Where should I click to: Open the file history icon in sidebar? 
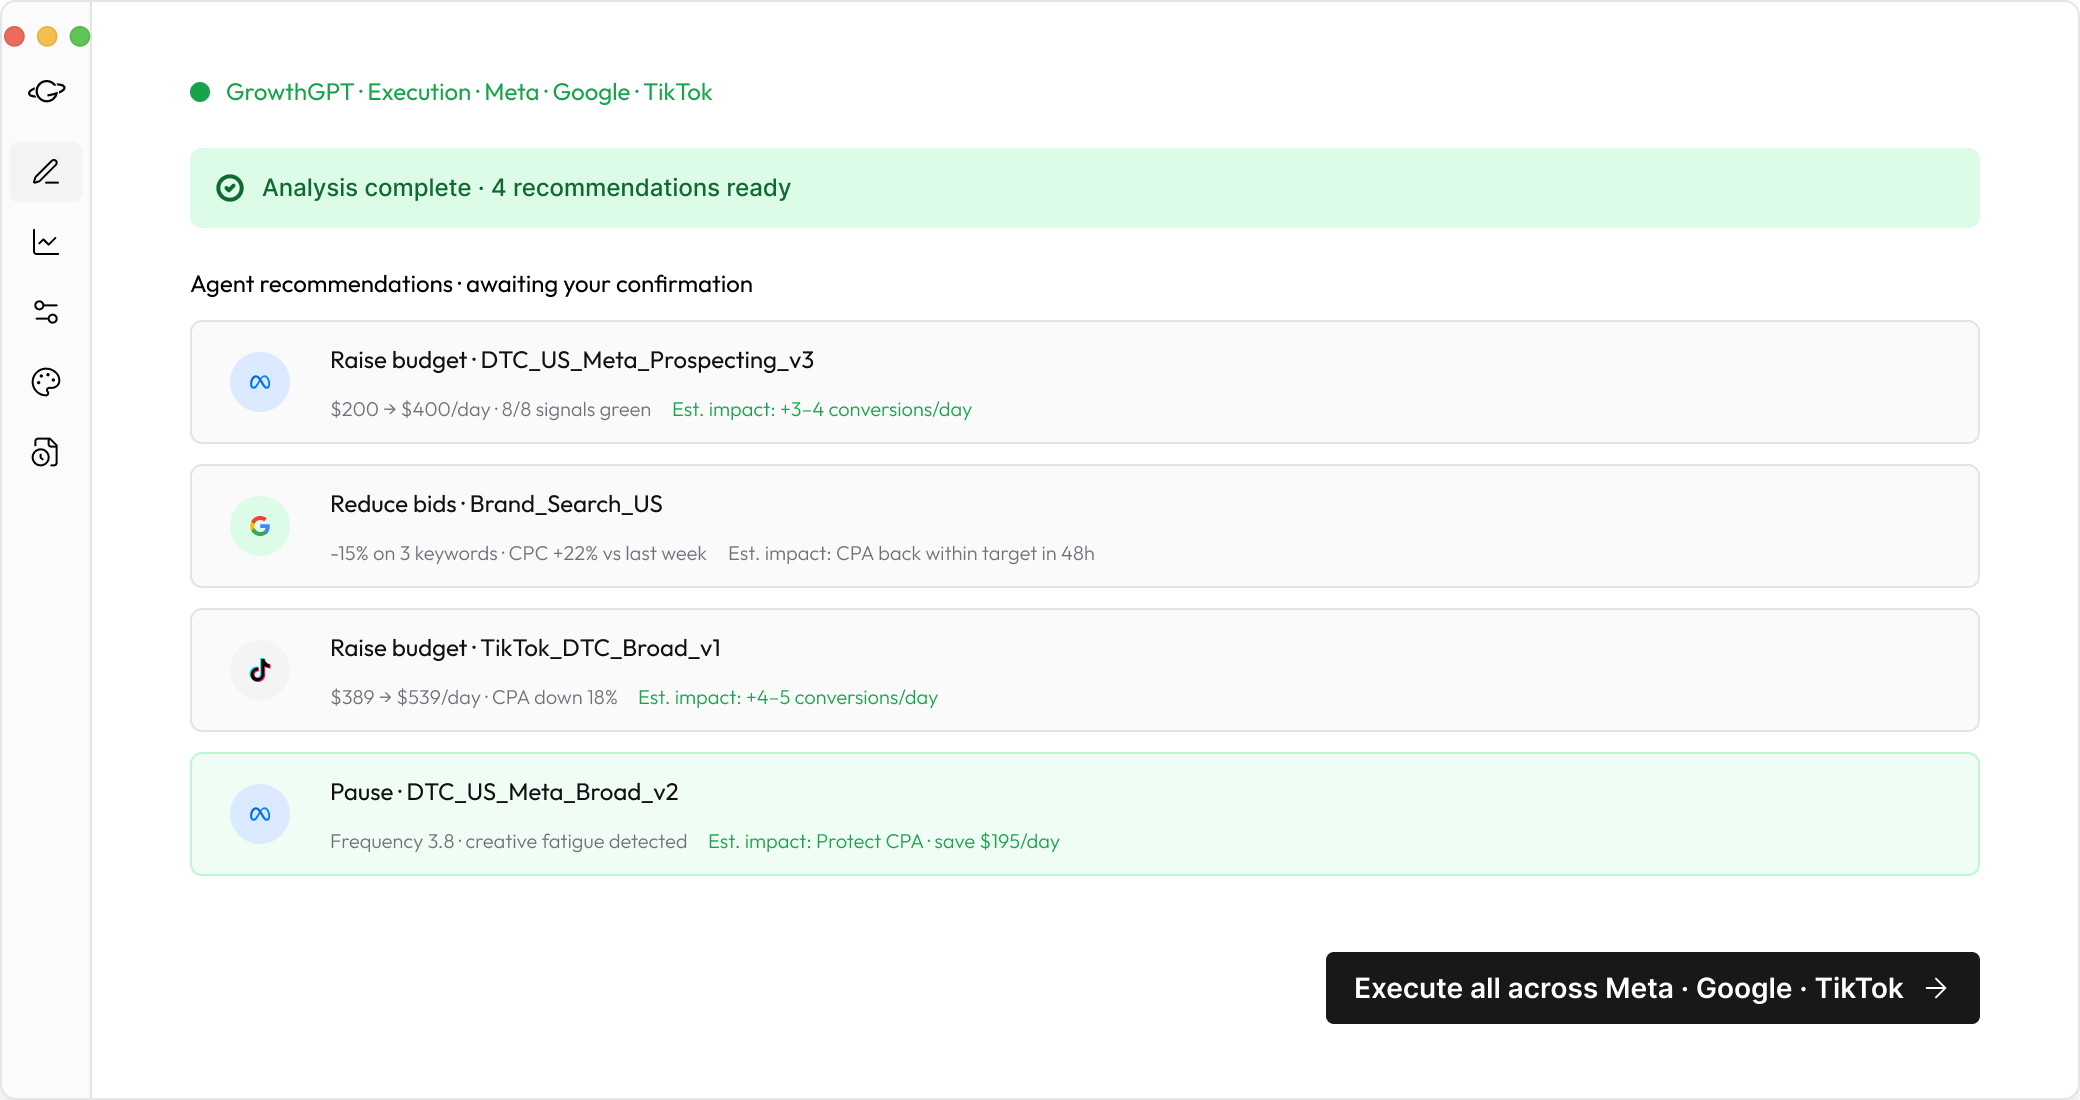(46, 453)
